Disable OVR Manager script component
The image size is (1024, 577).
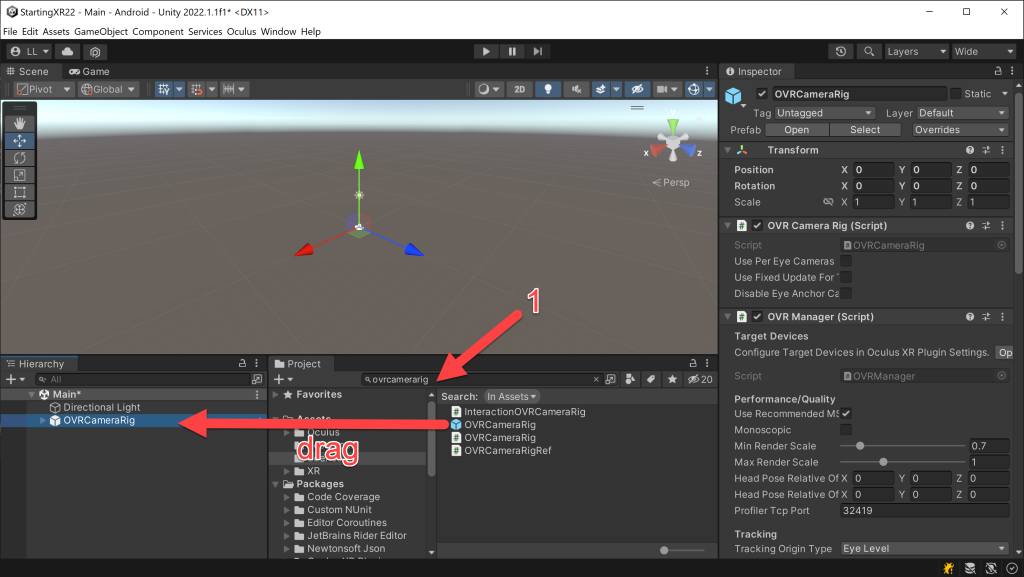[x=757, y=317]
